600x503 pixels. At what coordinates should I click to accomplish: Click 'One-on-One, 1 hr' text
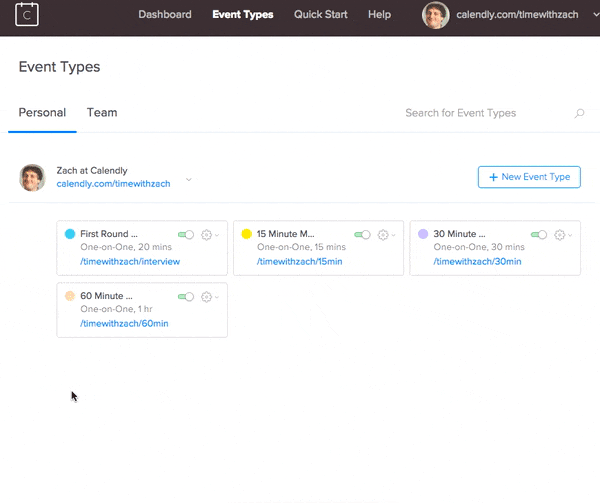click(x=116, y=309)
